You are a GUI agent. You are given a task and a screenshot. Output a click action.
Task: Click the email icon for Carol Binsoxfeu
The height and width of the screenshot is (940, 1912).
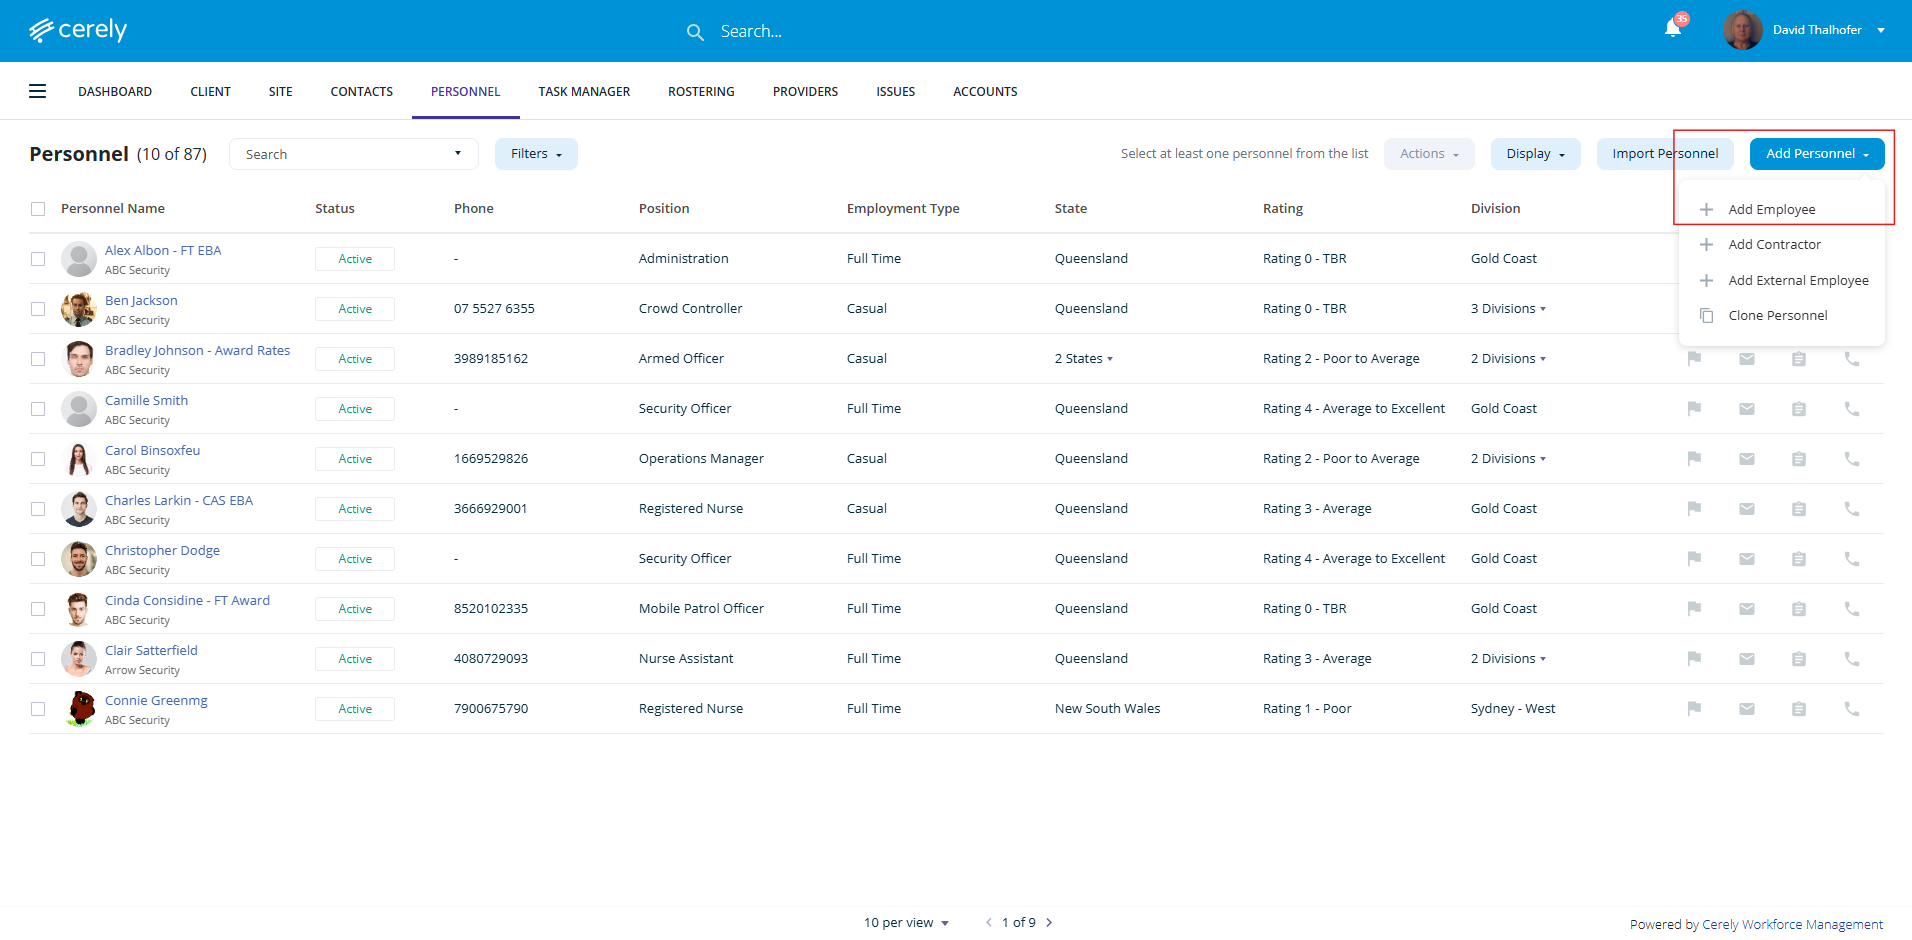pyautogui.click(x=1746, y=459)
